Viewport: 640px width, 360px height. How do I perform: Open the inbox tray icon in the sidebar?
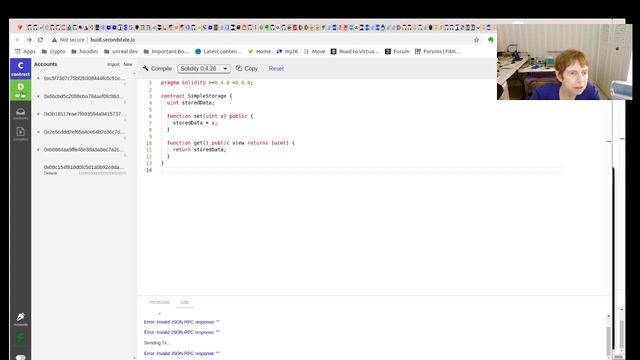20,113
